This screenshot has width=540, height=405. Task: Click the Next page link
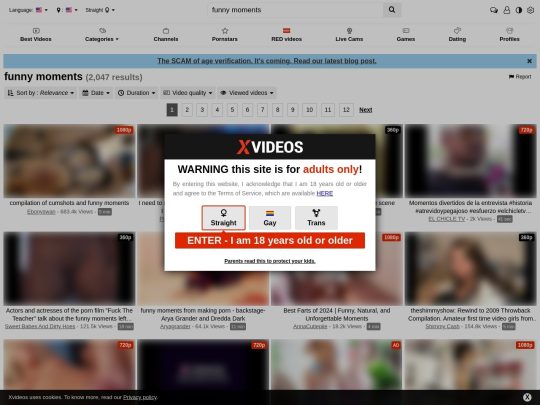click(365, 110)
